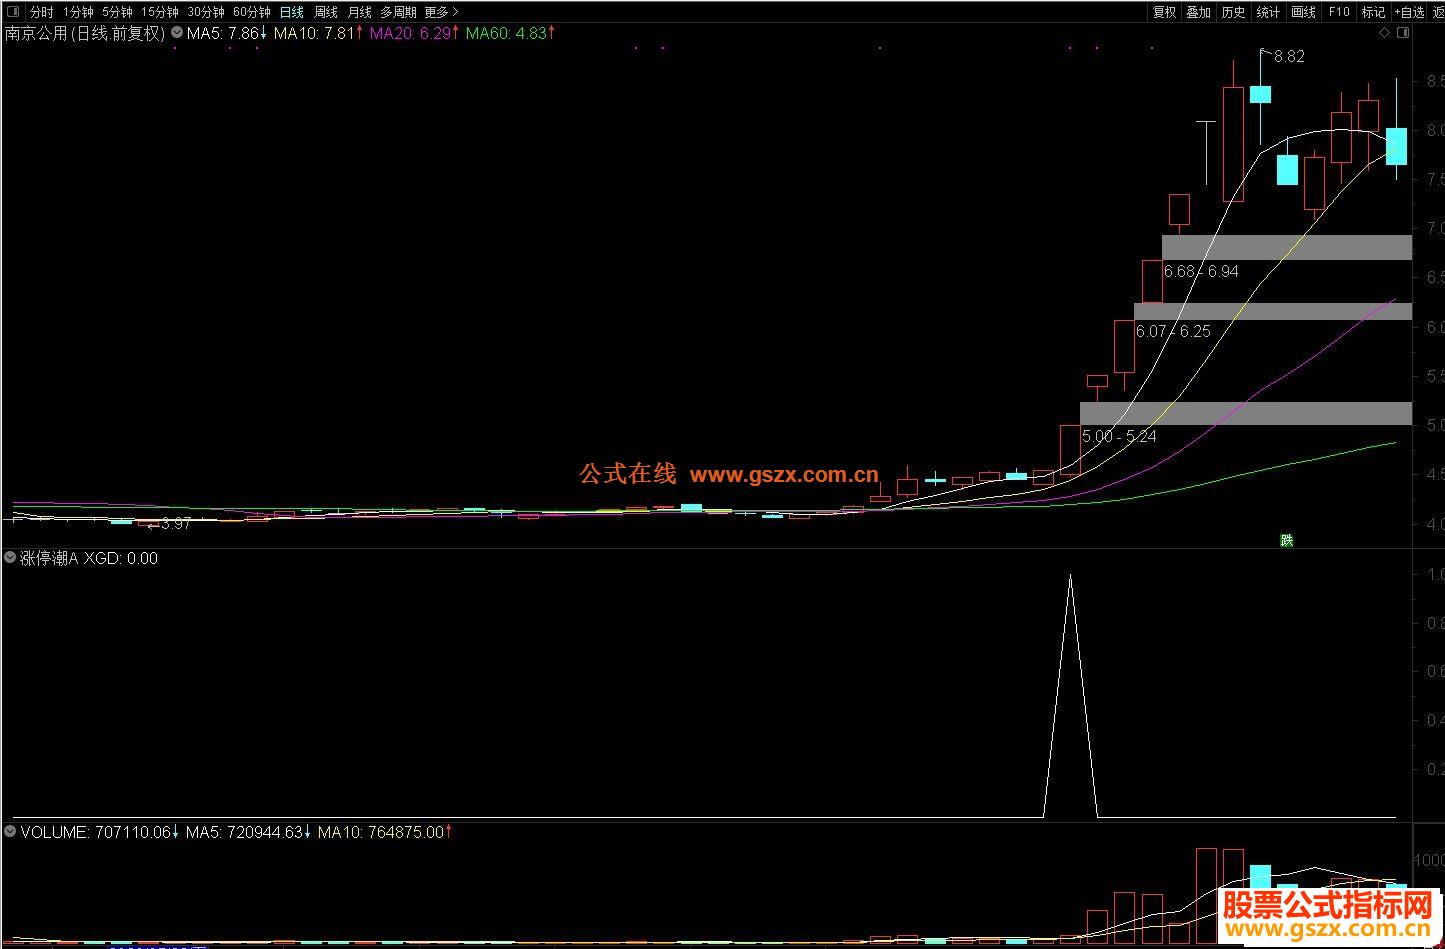Click the MA5: 7.86 value
The width and height of the screenshot is (1445, 949).
227,33
